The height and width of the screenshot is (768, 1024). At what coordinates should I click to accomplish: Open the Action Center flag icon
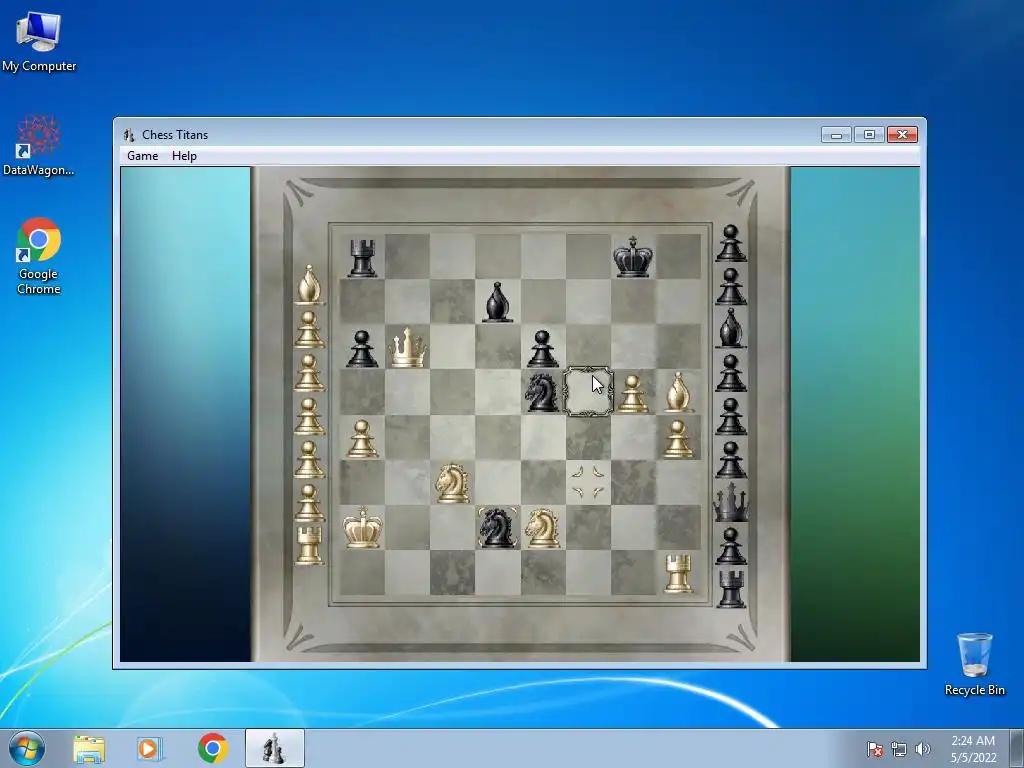[x=875, y=749]
